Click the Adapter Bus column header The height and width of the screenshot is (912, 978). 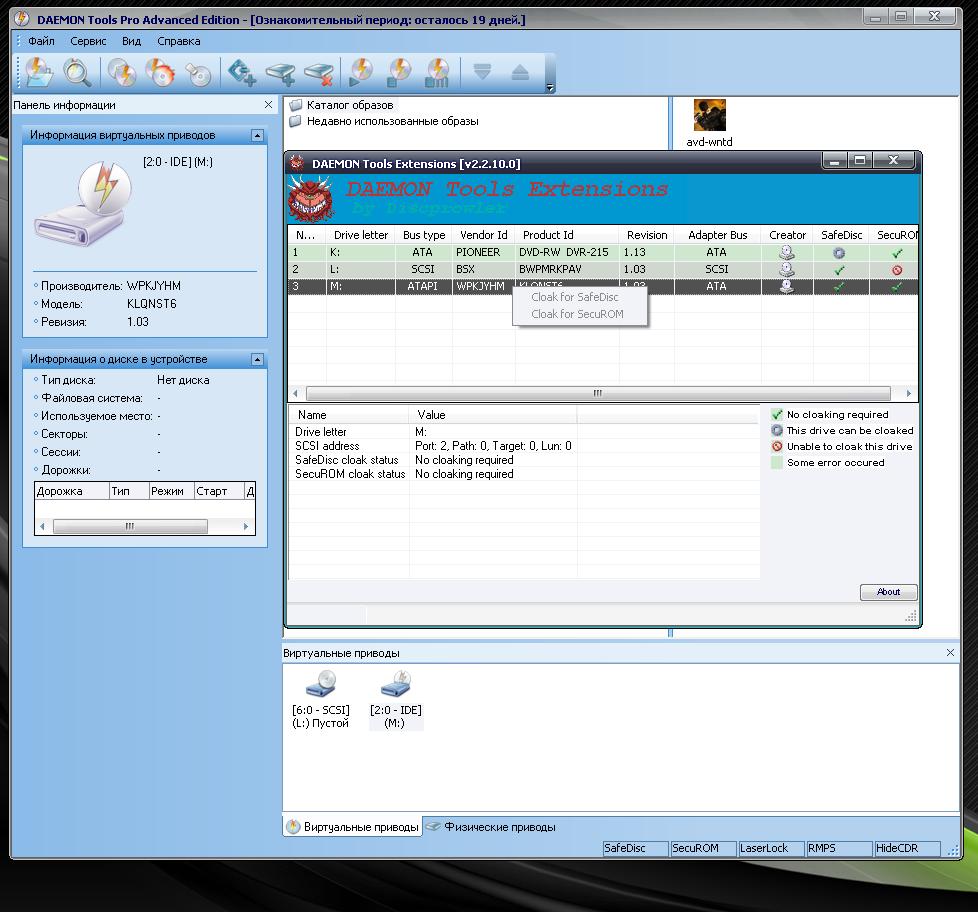tap(717, 235)
